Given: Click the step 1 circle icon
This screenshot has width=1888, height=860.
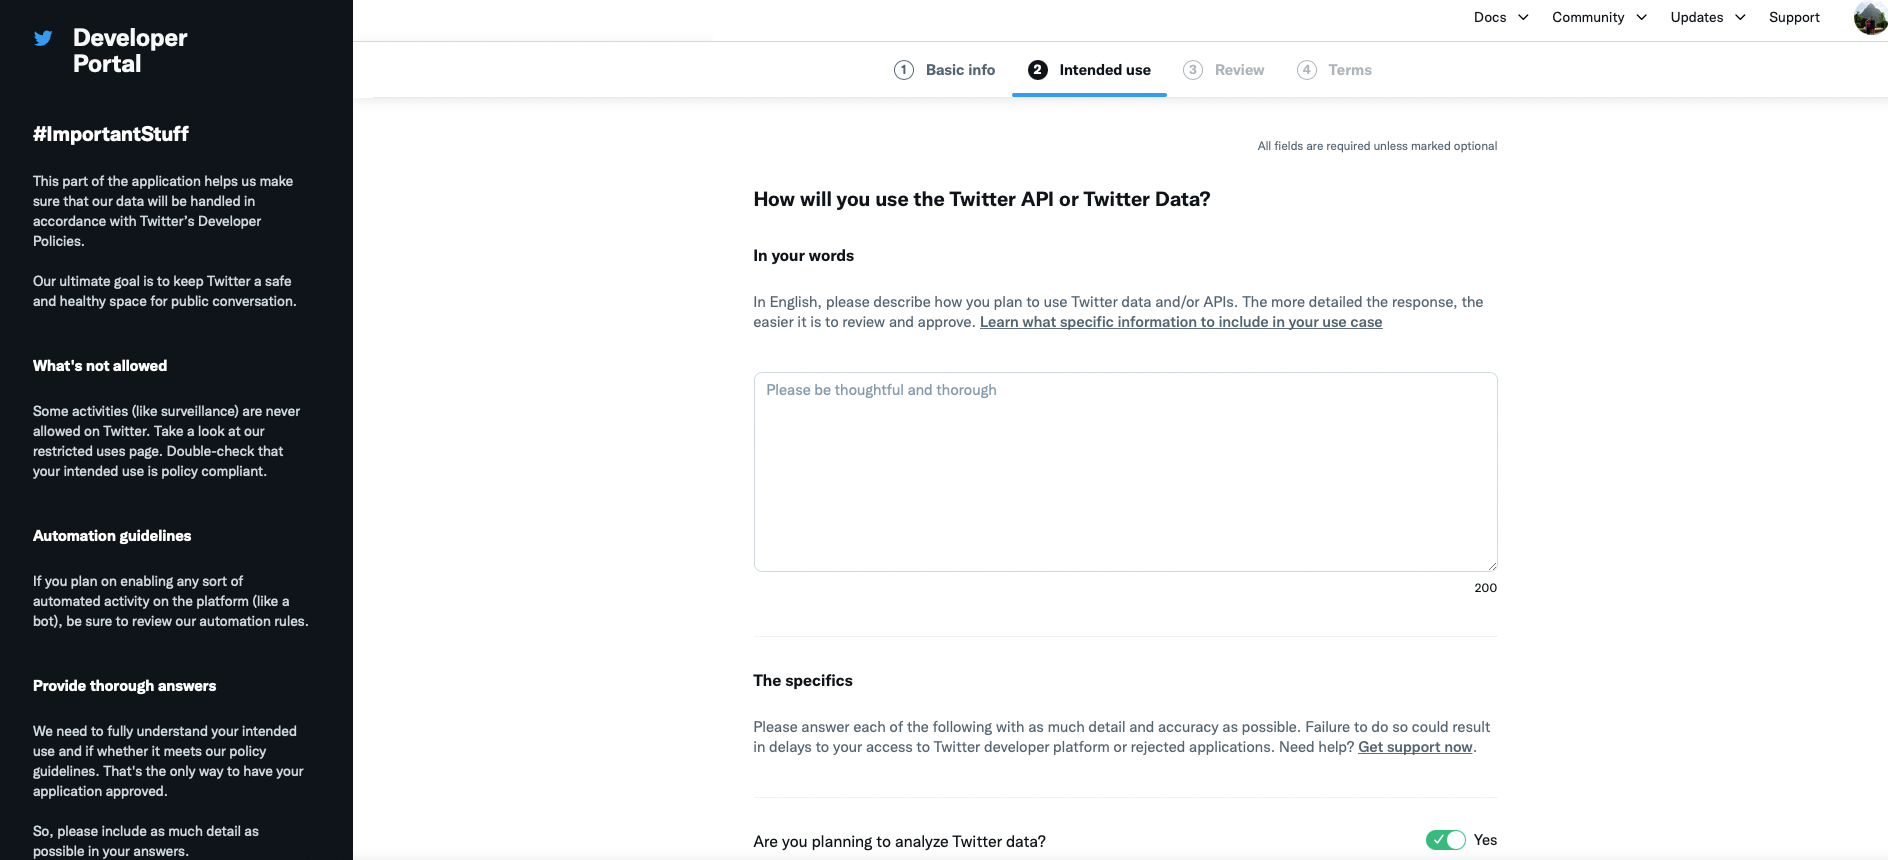Looking at the screenshot, I should pyautogui.click(x=904, y=70).
